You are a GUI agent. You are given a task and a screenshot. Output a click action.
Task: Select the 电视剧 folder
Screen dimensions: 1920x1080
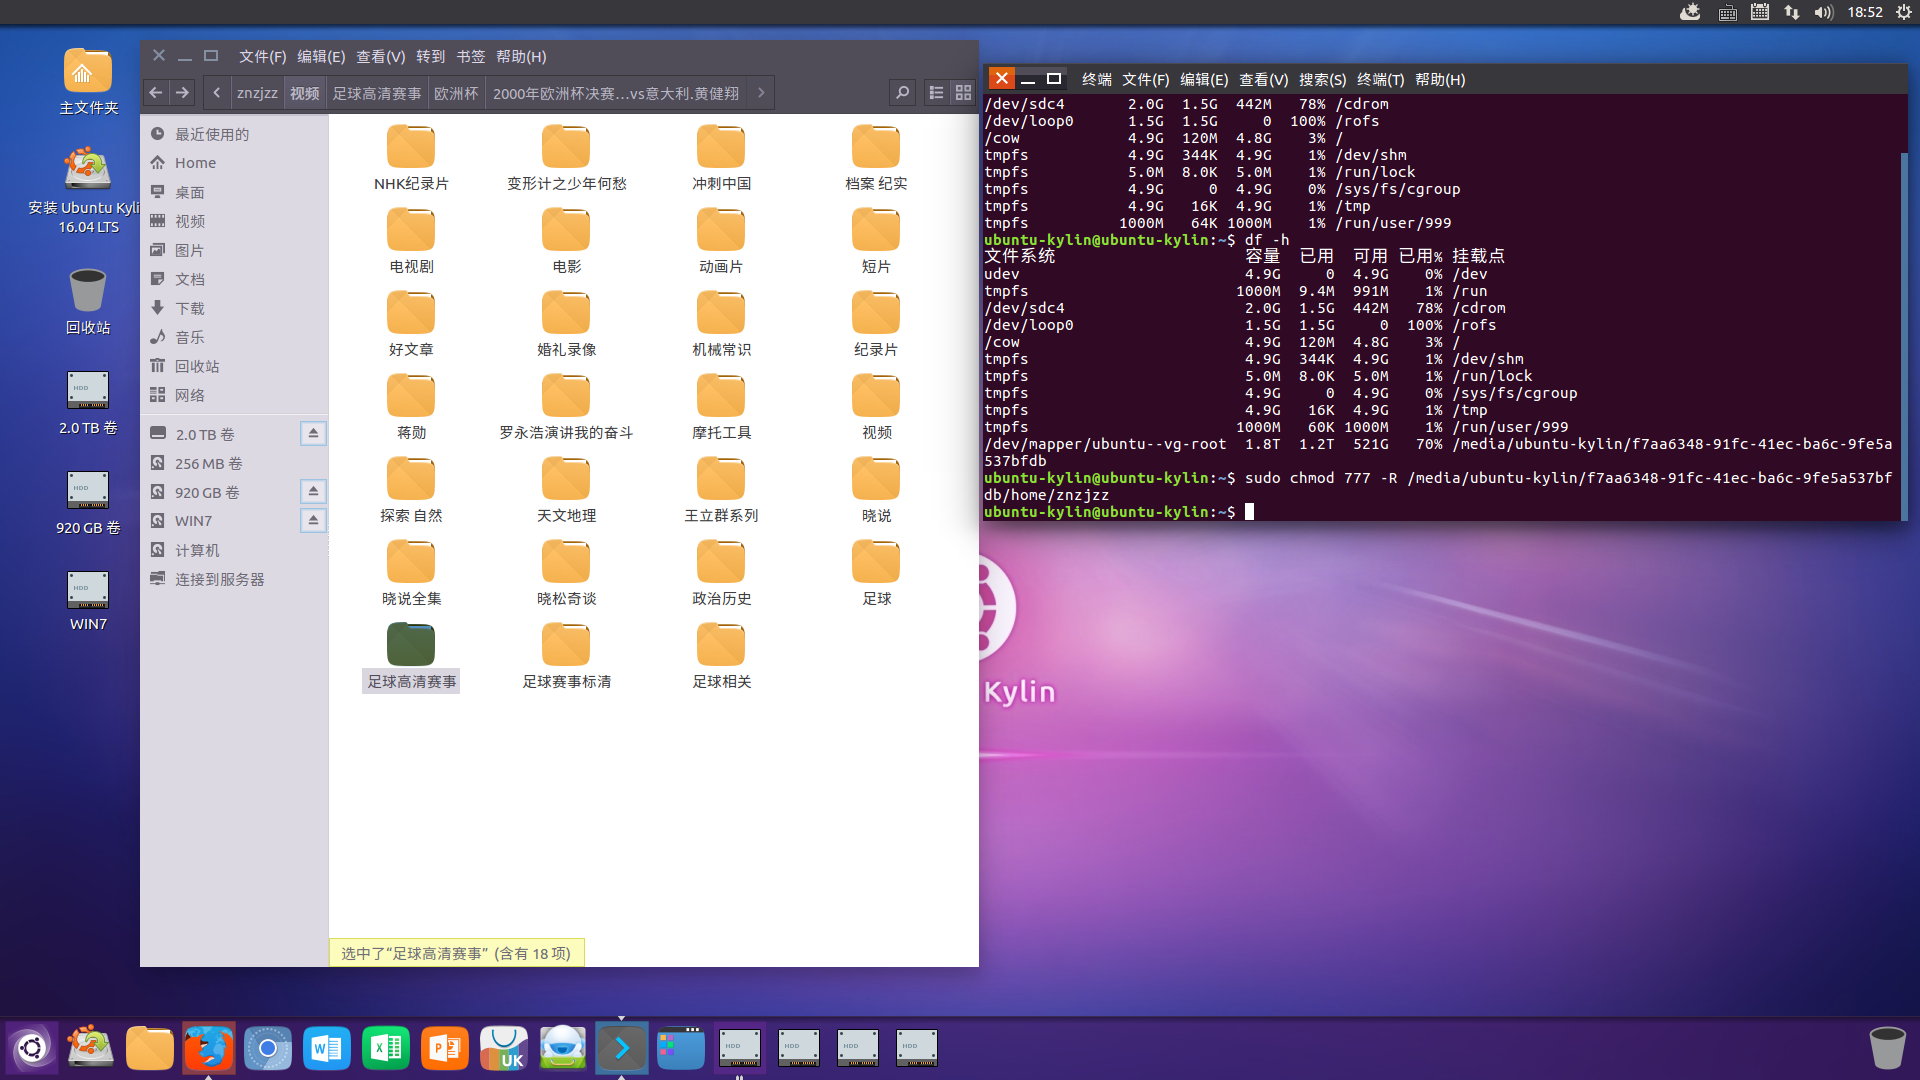(411, 241)
